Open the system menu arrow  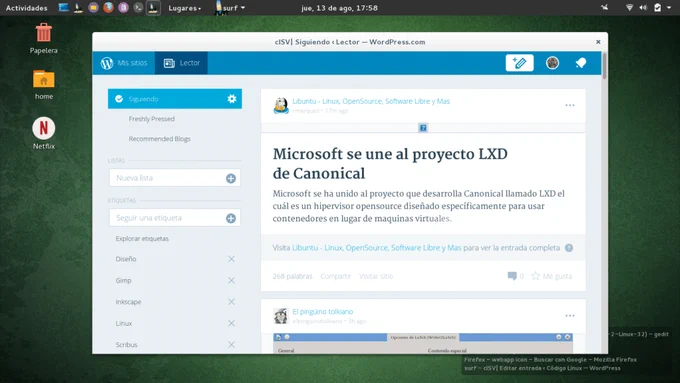click(669, 7)
